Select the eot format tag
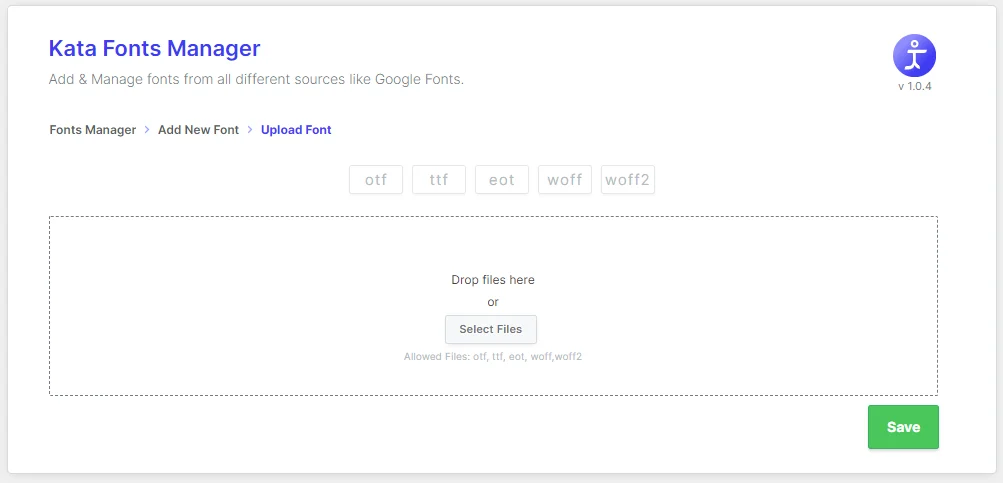This screenshot has width=1003, height=483. 502,180
